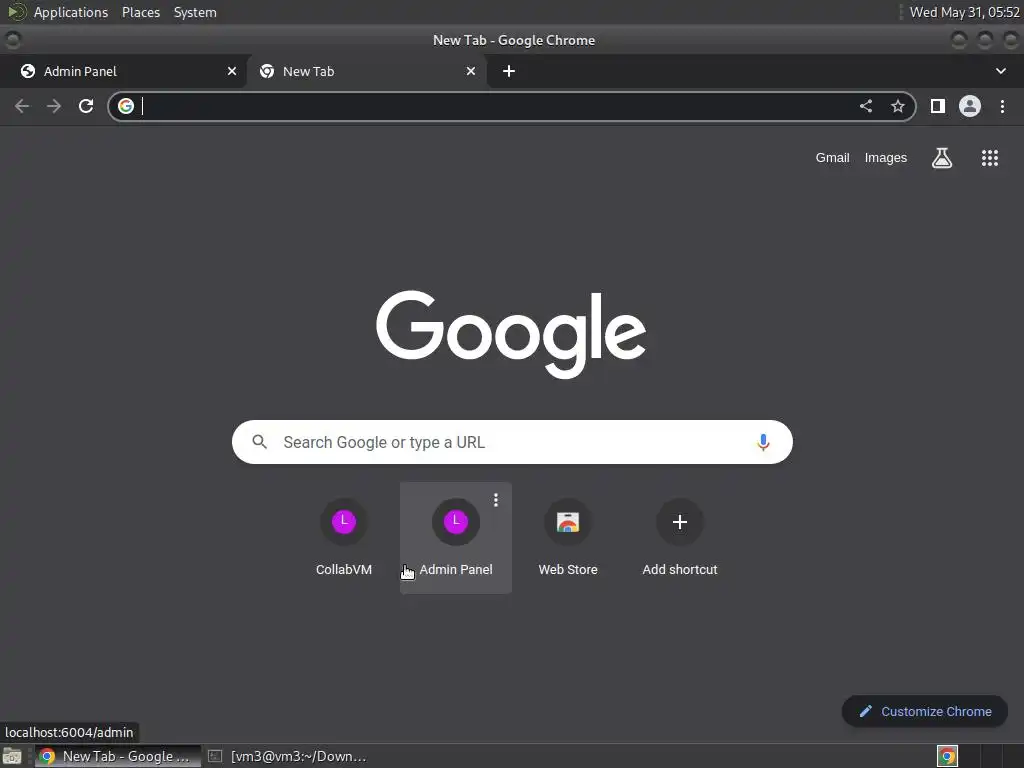This screenshot has height=768, width=1024.
Task: Start voice search with the microphone
Action: point(763,442)
